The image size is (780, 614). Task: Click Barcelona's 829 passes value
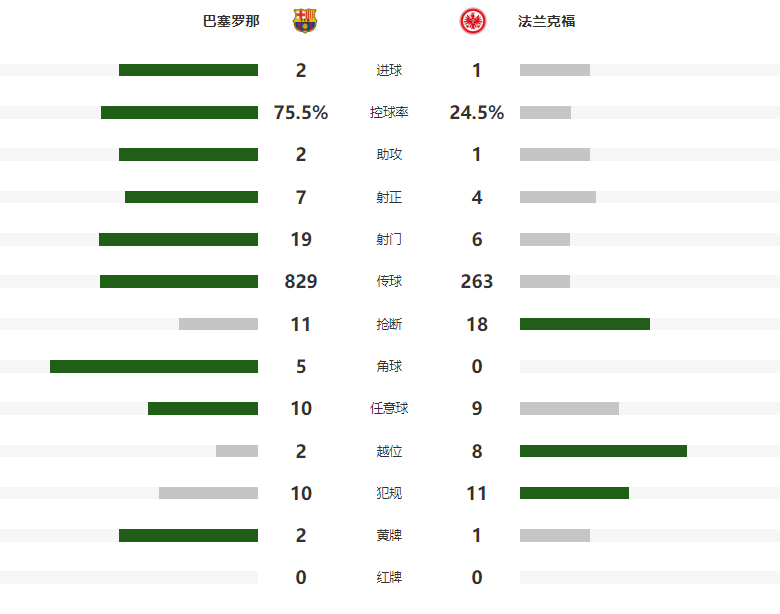pyautogui.click(x=301, y=282)
